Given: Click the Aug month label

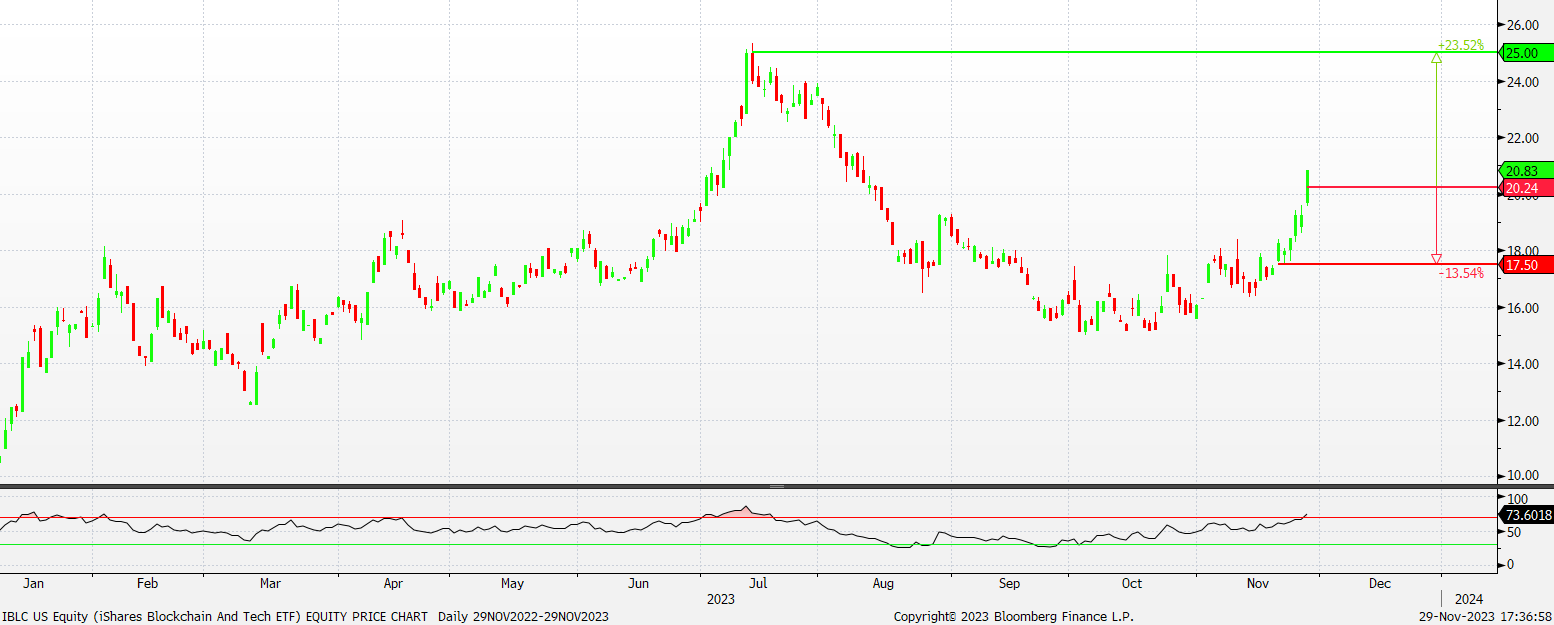Looking at the screenshot, I should click(882, 583).
